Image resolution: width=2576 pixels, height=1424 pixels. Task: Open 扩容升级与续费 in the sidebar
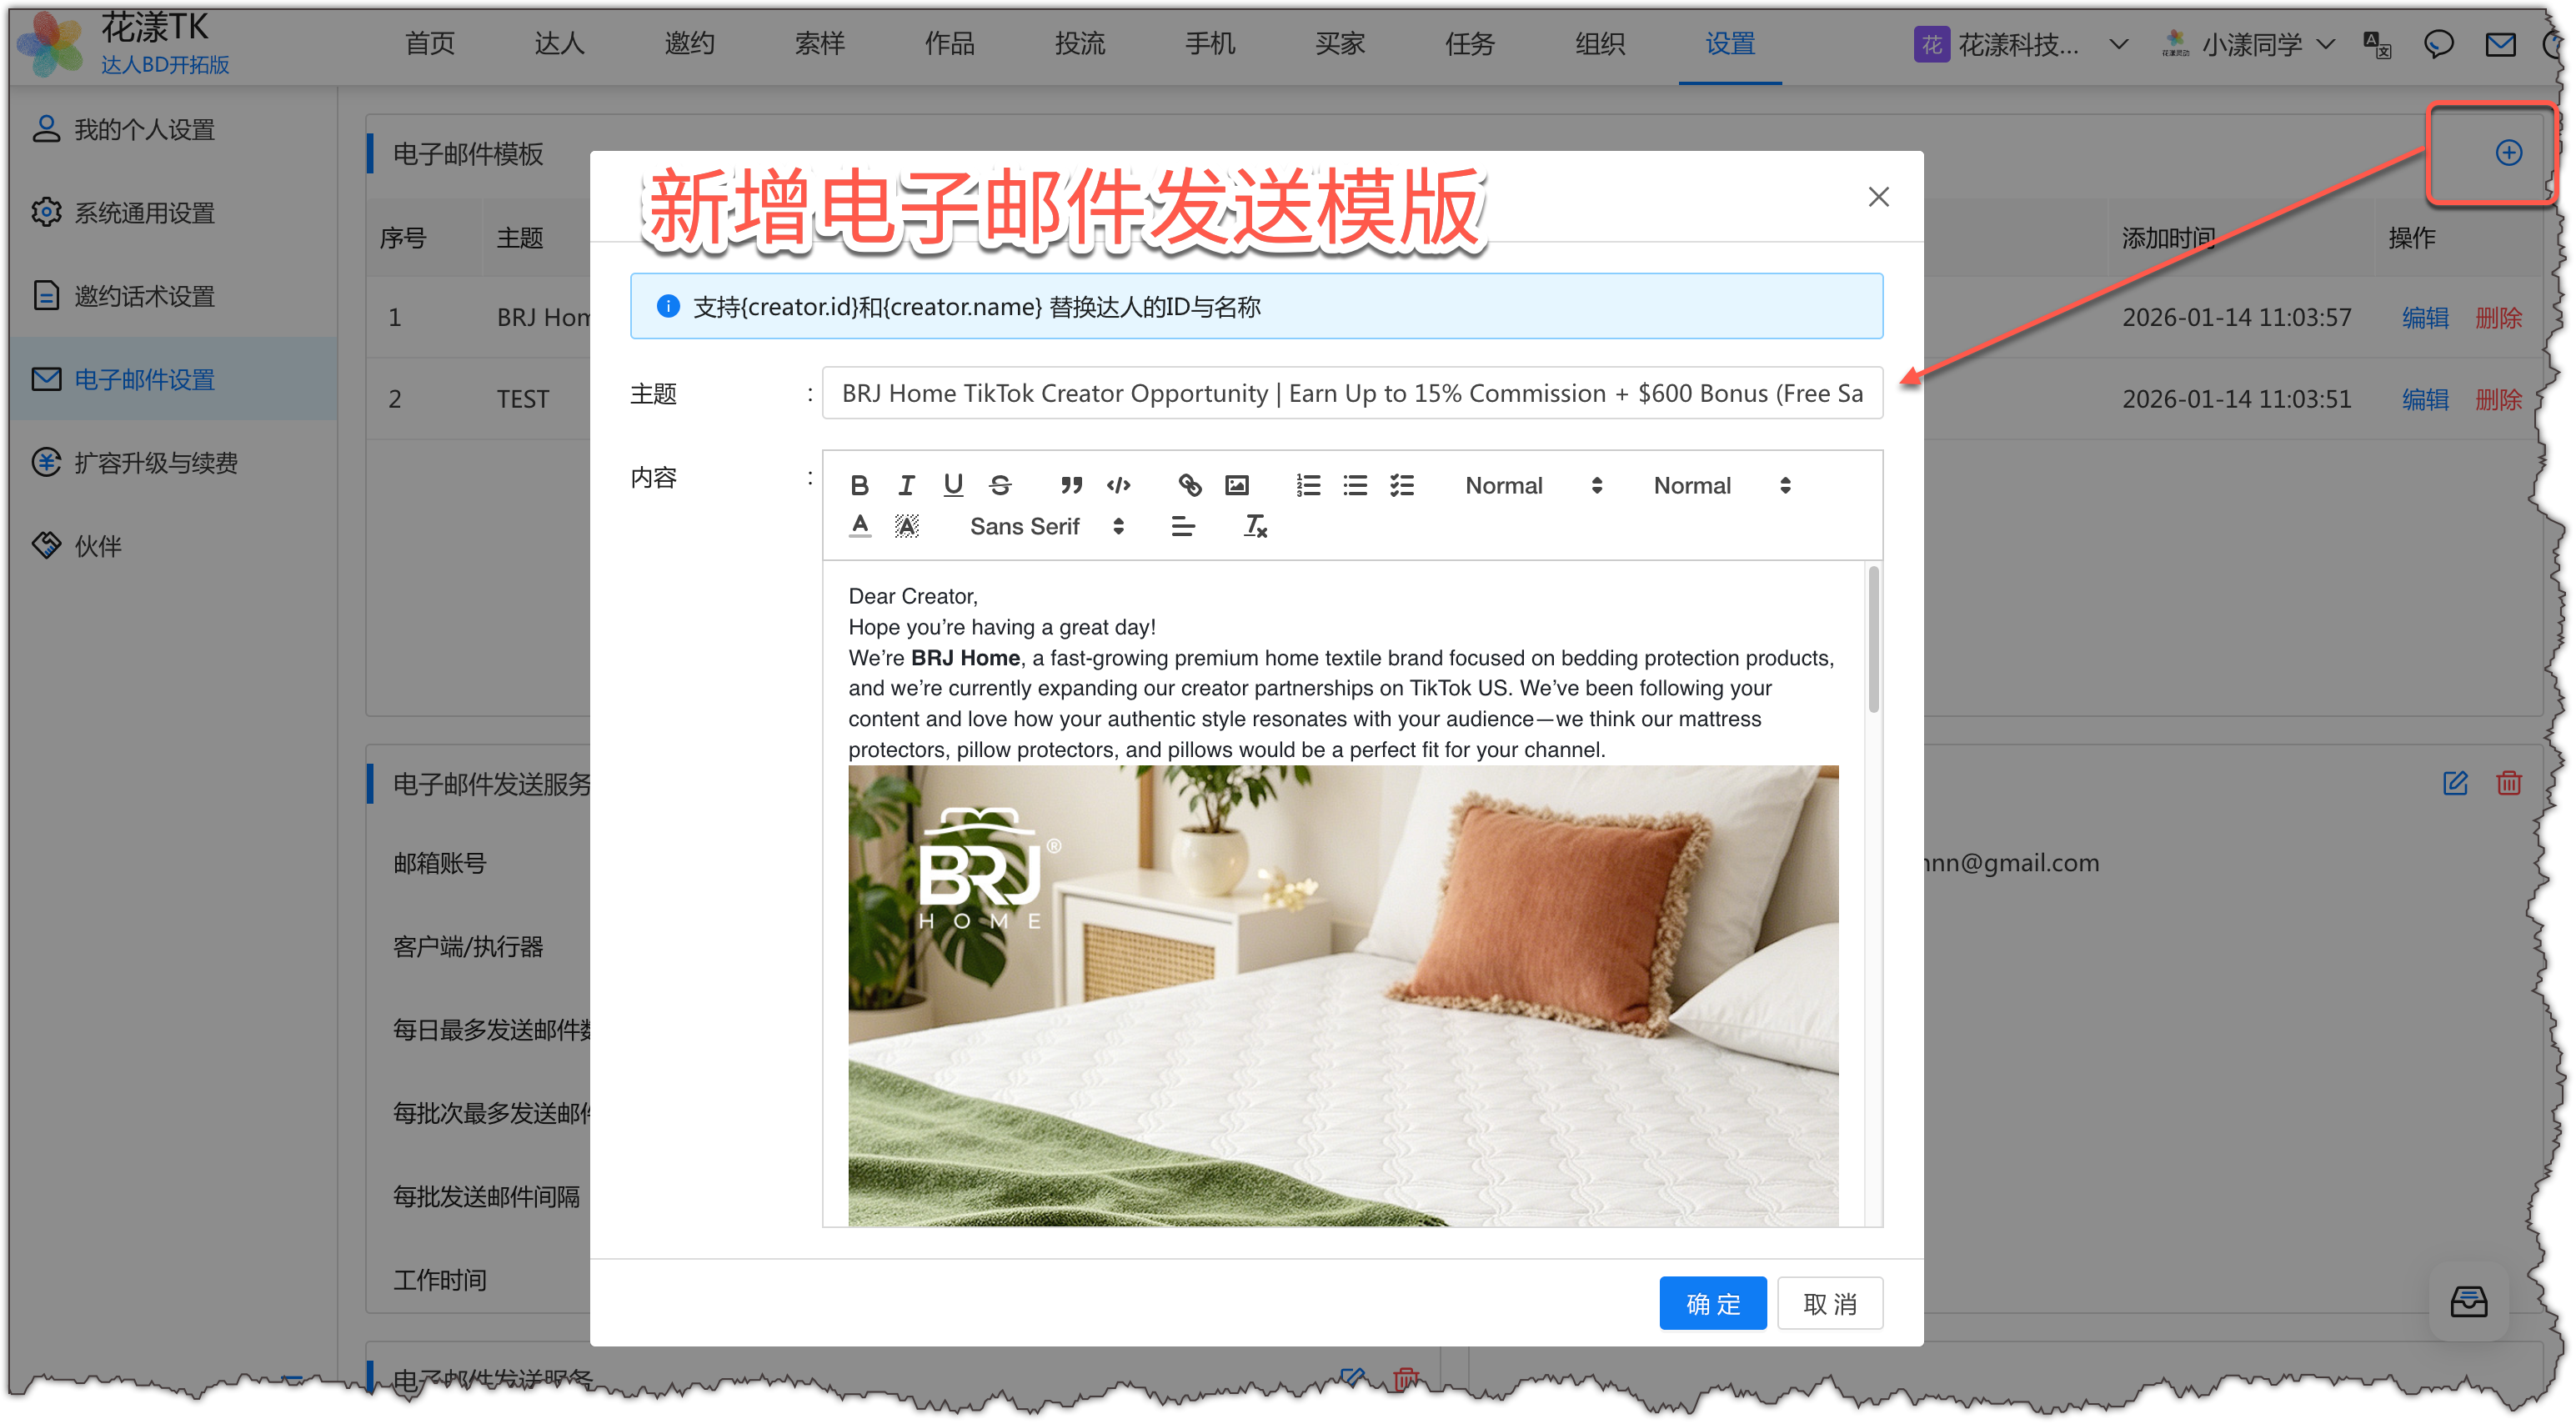coord(173,462)
